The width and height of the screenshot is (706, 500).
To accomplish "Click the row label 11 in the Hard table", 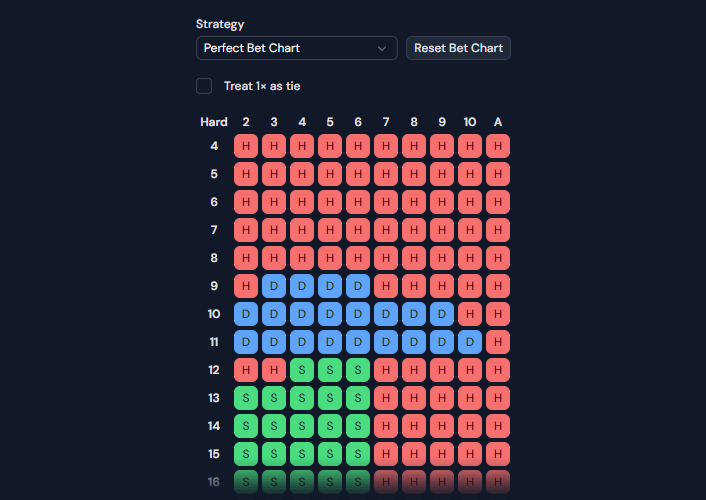I will [214, 342].
